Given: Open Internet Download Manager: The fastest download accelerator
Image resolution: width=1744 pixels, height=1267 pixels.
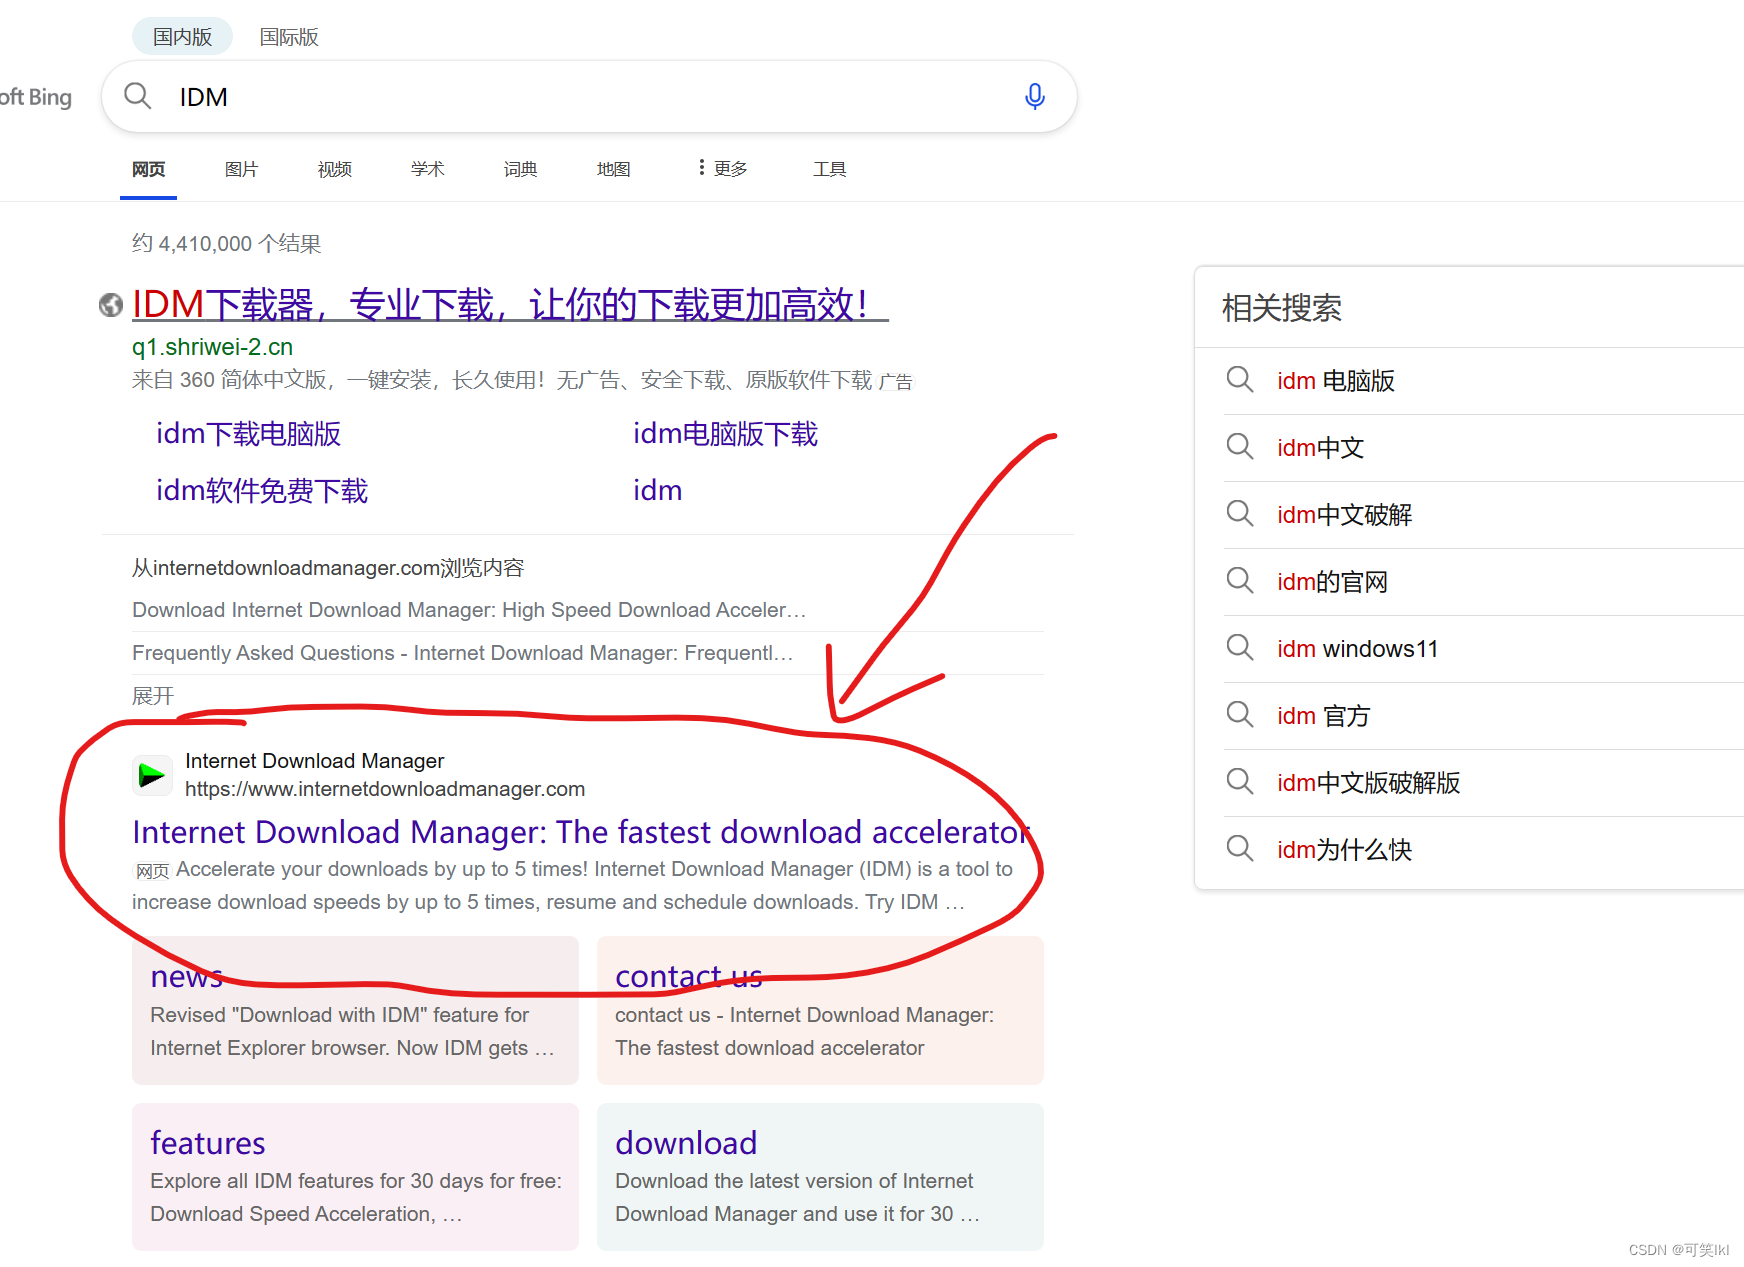Looking at the screenshot, I should pyautogui.click(x=580, y=832).
